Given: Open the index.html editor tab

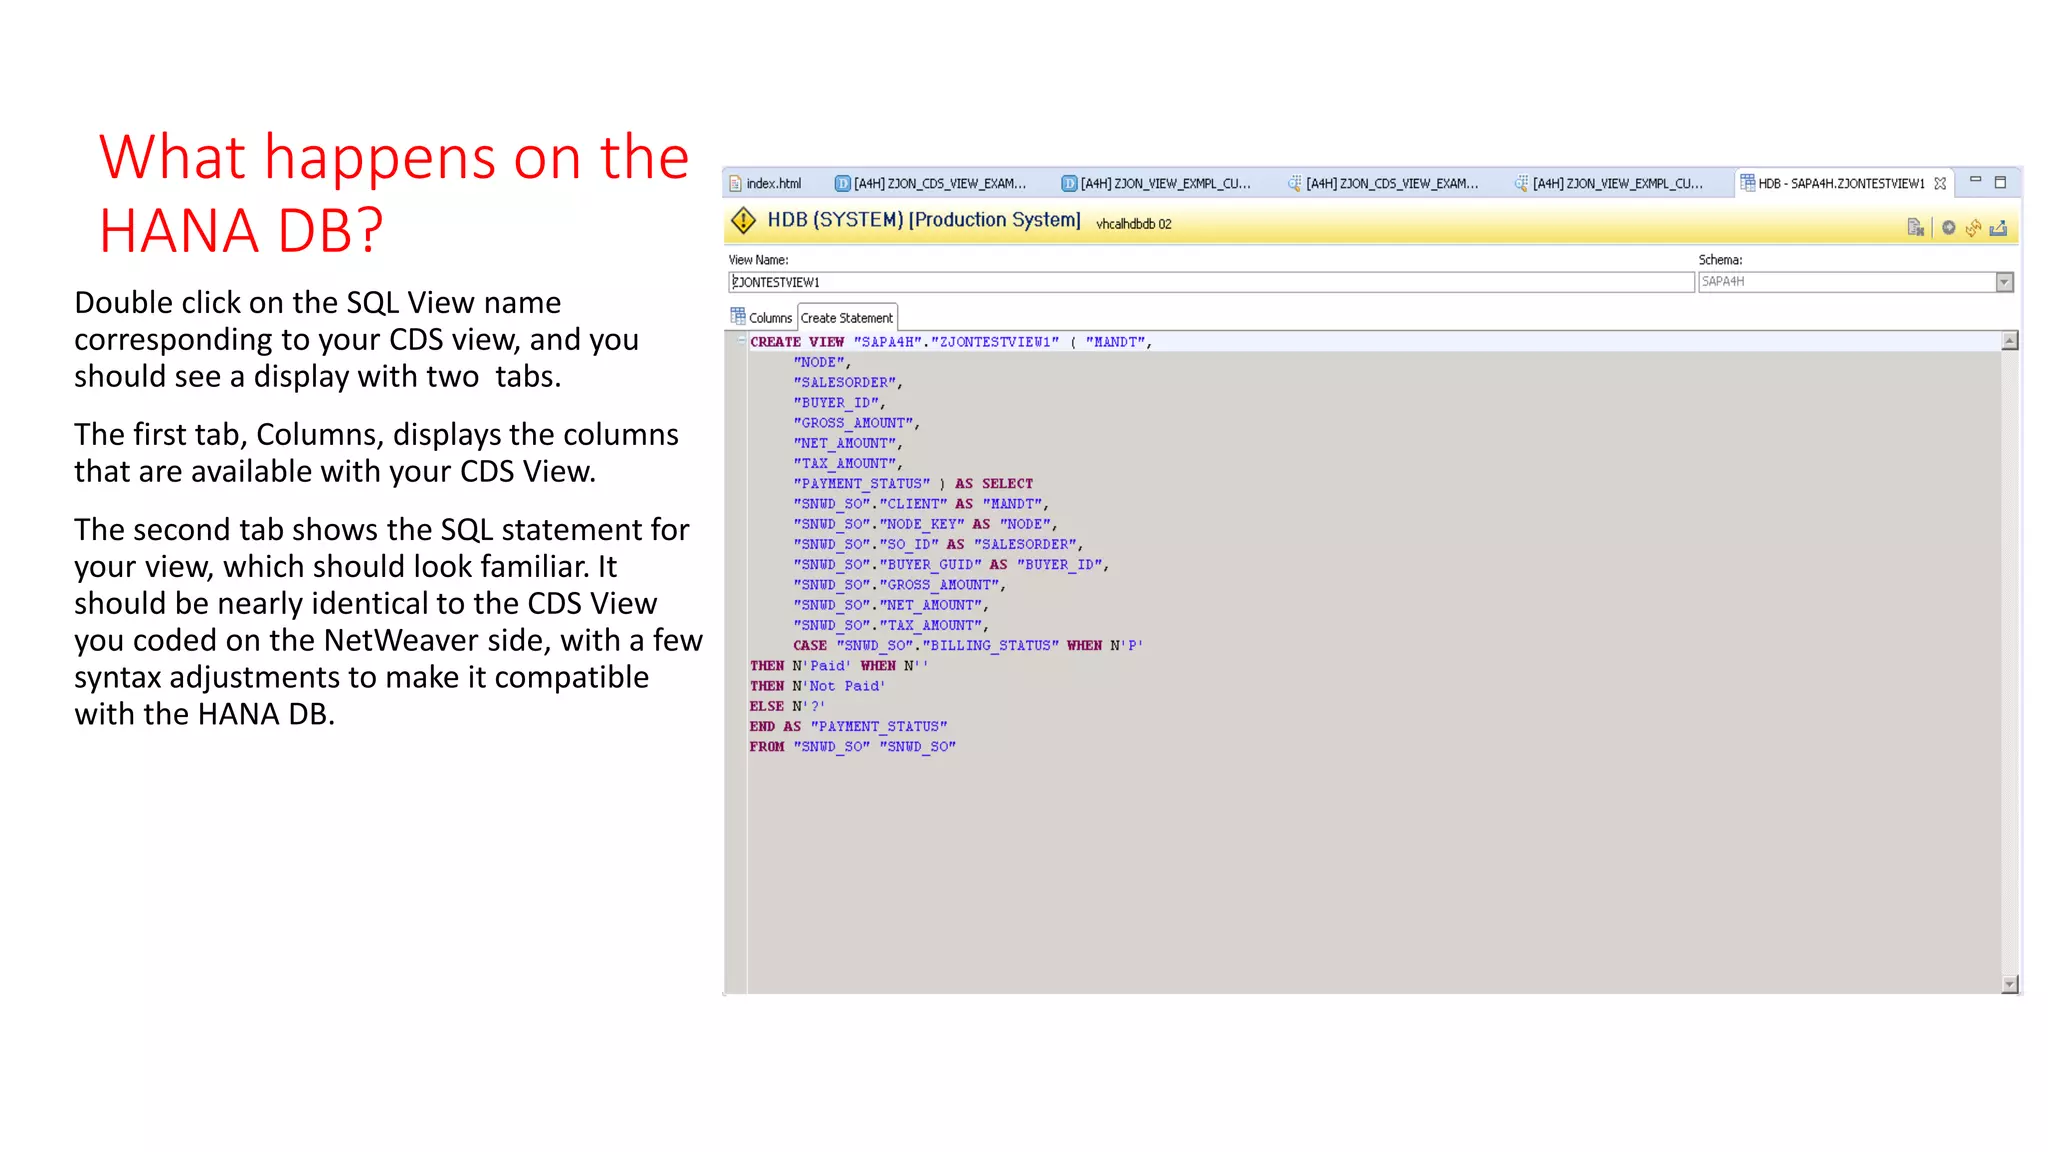Looking at the screenshot, I should tap(773, 184).
